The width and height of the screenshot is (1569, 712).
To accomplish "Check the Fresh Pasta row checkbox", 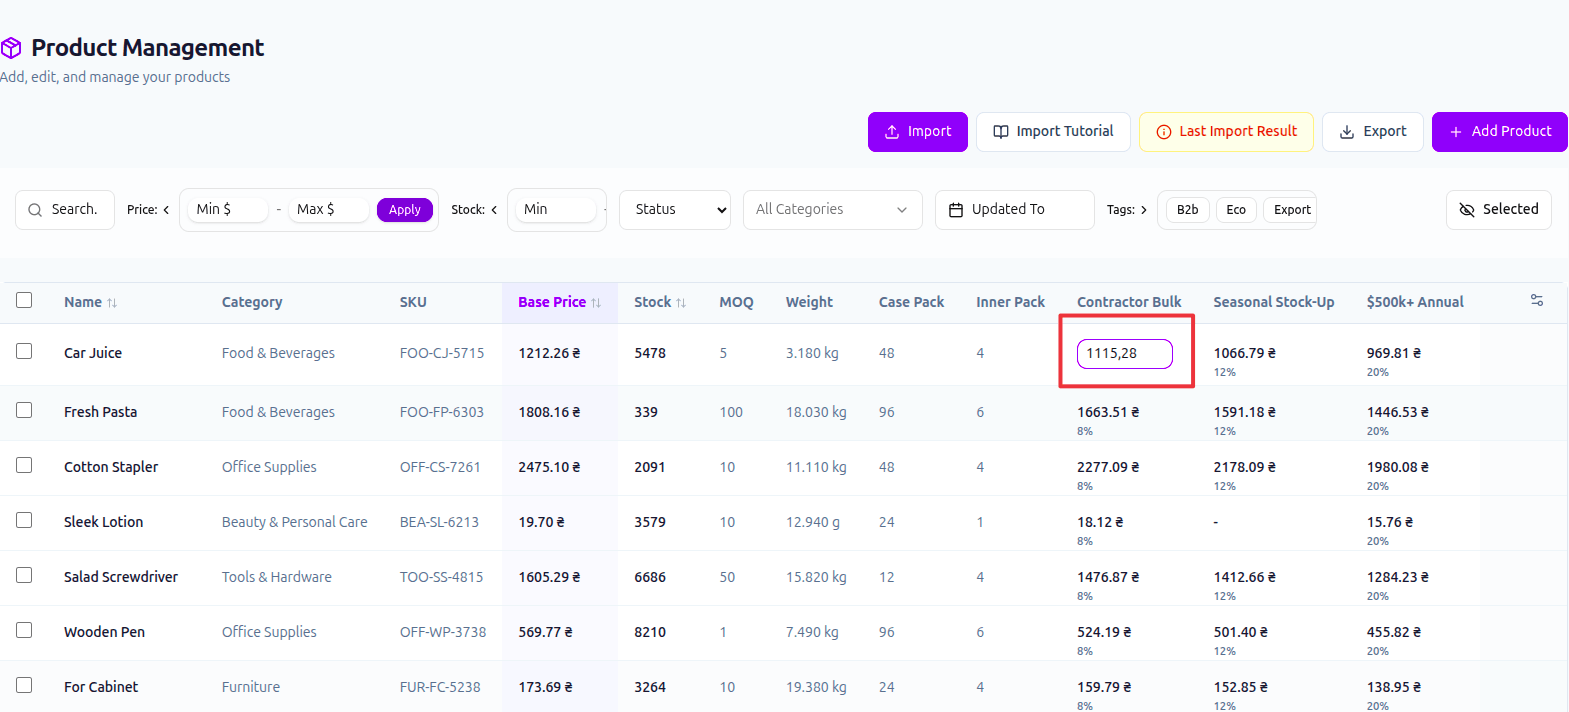I will click(x=24, y=410).
